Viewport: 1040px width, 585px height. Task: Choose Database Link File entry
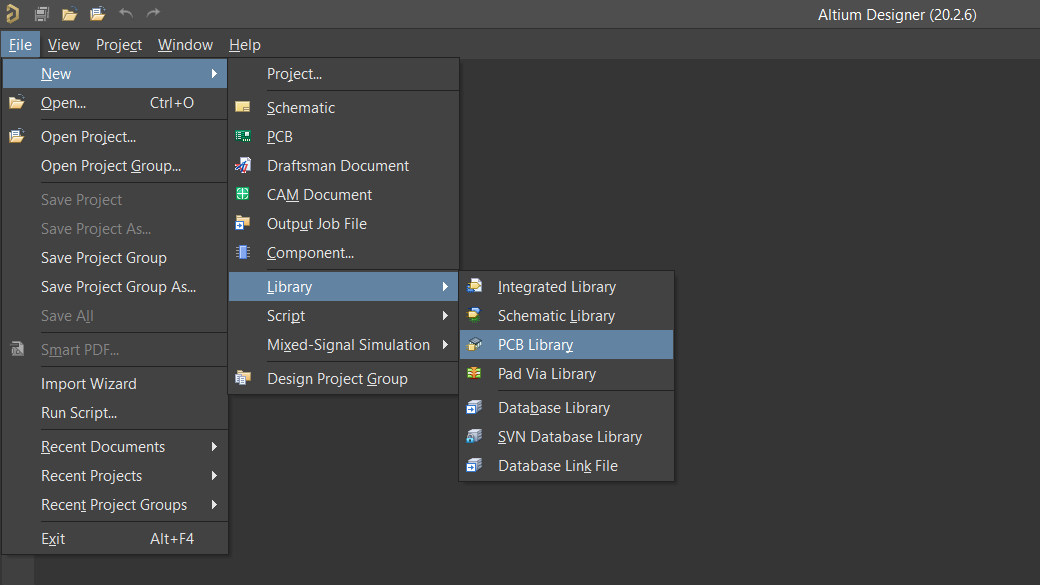(x=557, y=466)
